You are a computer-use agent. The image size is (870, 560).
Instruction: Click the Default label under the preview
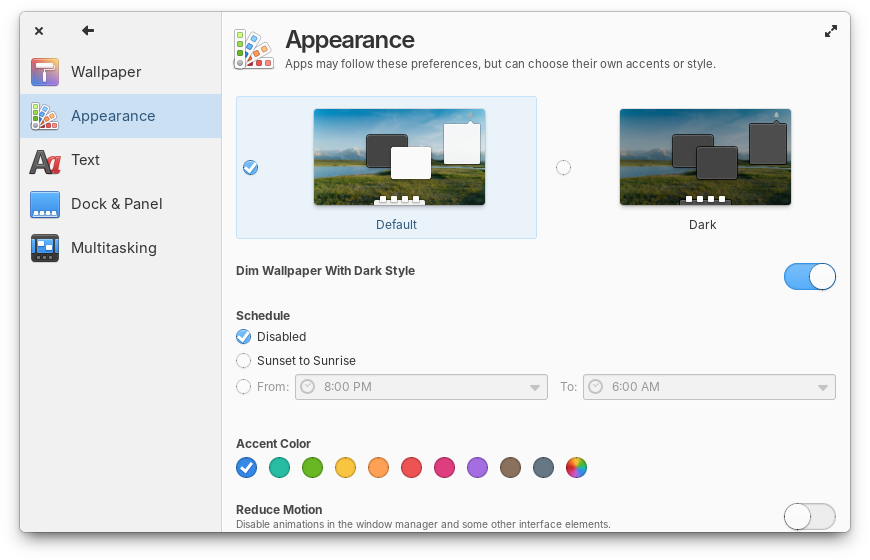click(396, 225)
